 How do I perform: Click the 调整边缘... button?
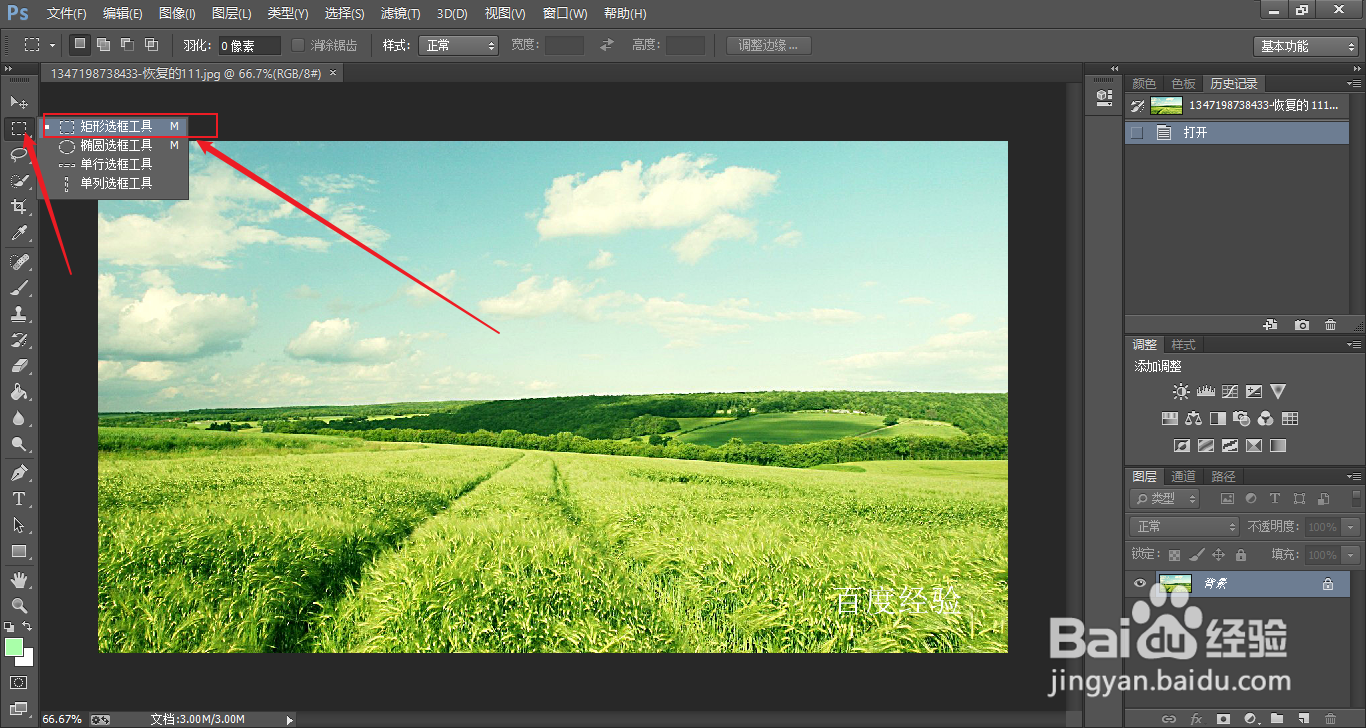769,45
